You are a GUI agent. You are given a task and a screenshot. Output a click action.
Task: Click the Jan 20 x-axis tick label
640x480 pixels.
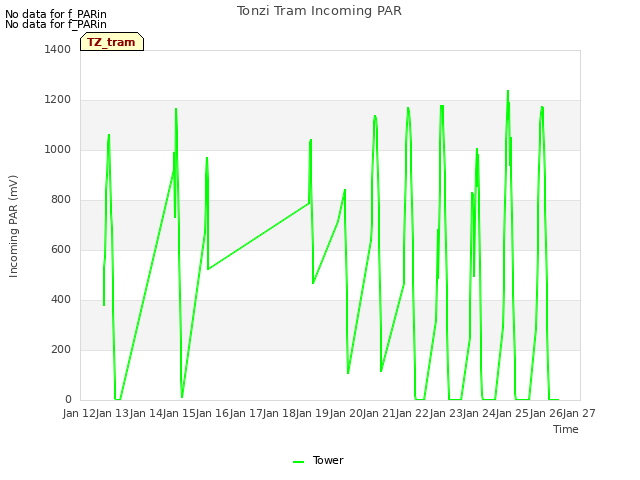click(x=346, y=413)
